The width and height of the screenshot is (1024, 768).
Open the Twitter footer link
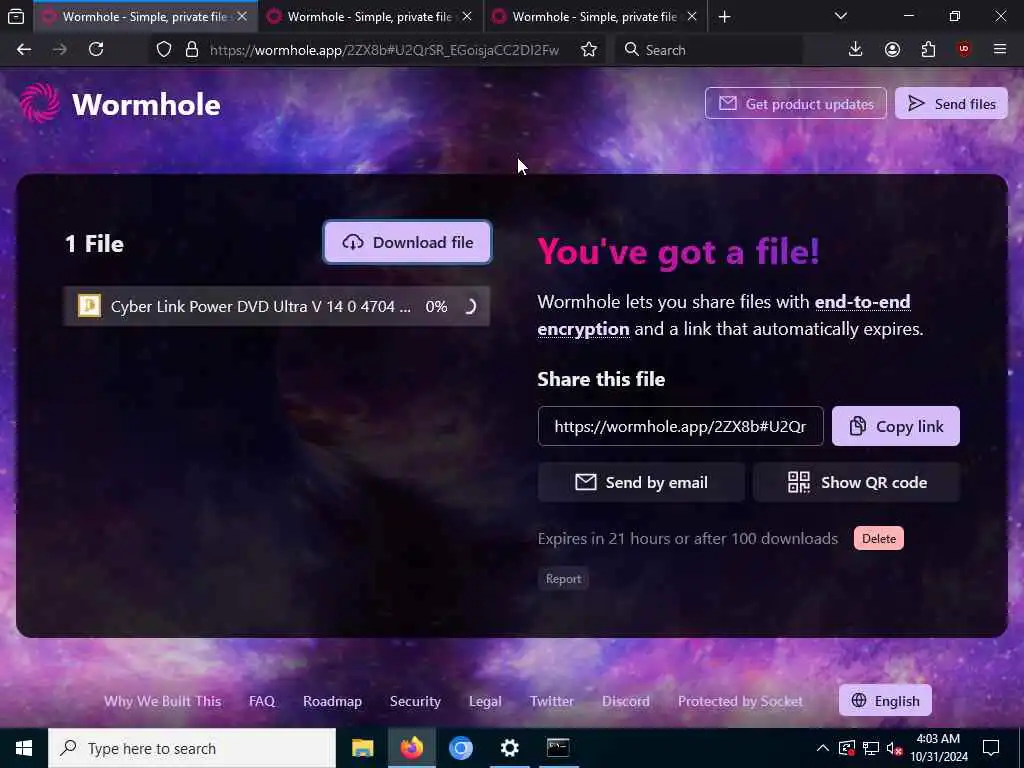(552, 701)
